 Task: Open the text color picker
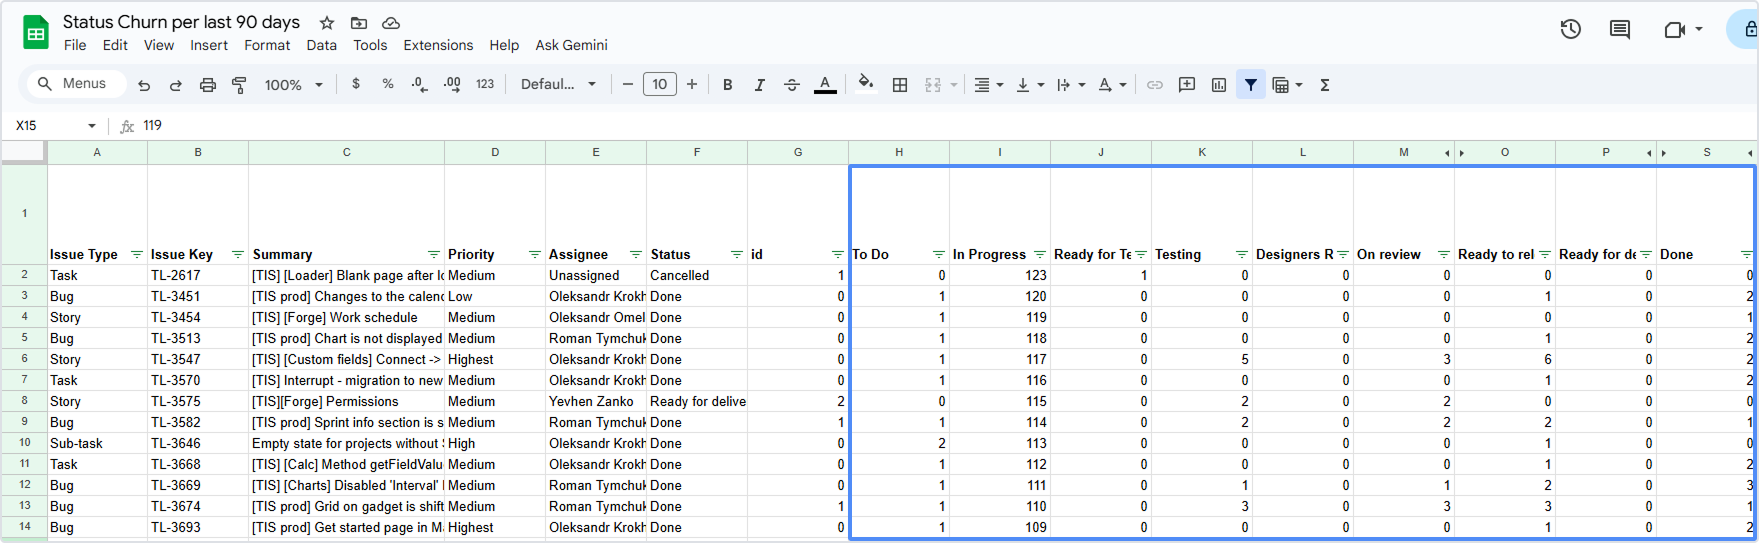pyautogui.click(x=825, y=85)
